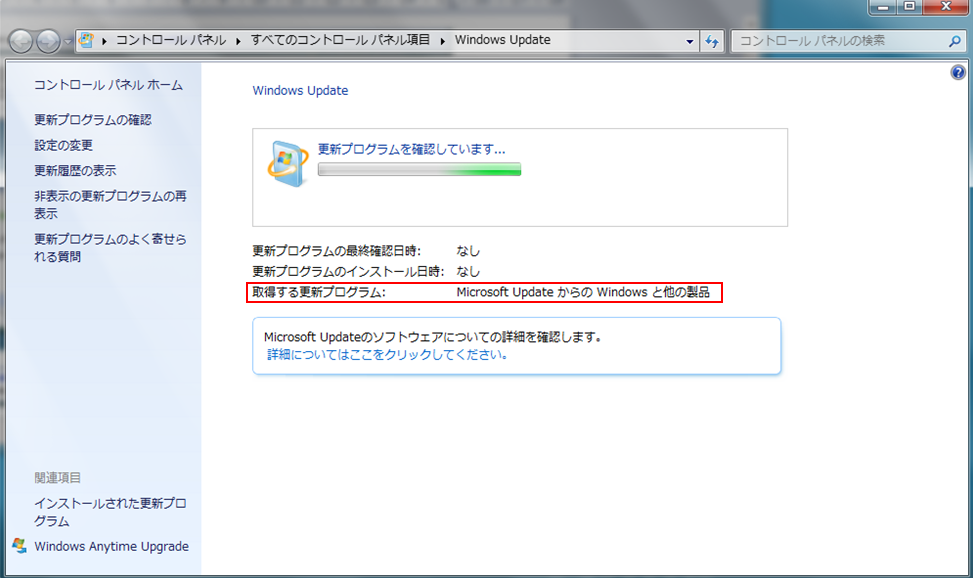Expand arrow after すべてのコントロール パネル項目
This screenshot has width=973, height=578.
tap(442, 41)
